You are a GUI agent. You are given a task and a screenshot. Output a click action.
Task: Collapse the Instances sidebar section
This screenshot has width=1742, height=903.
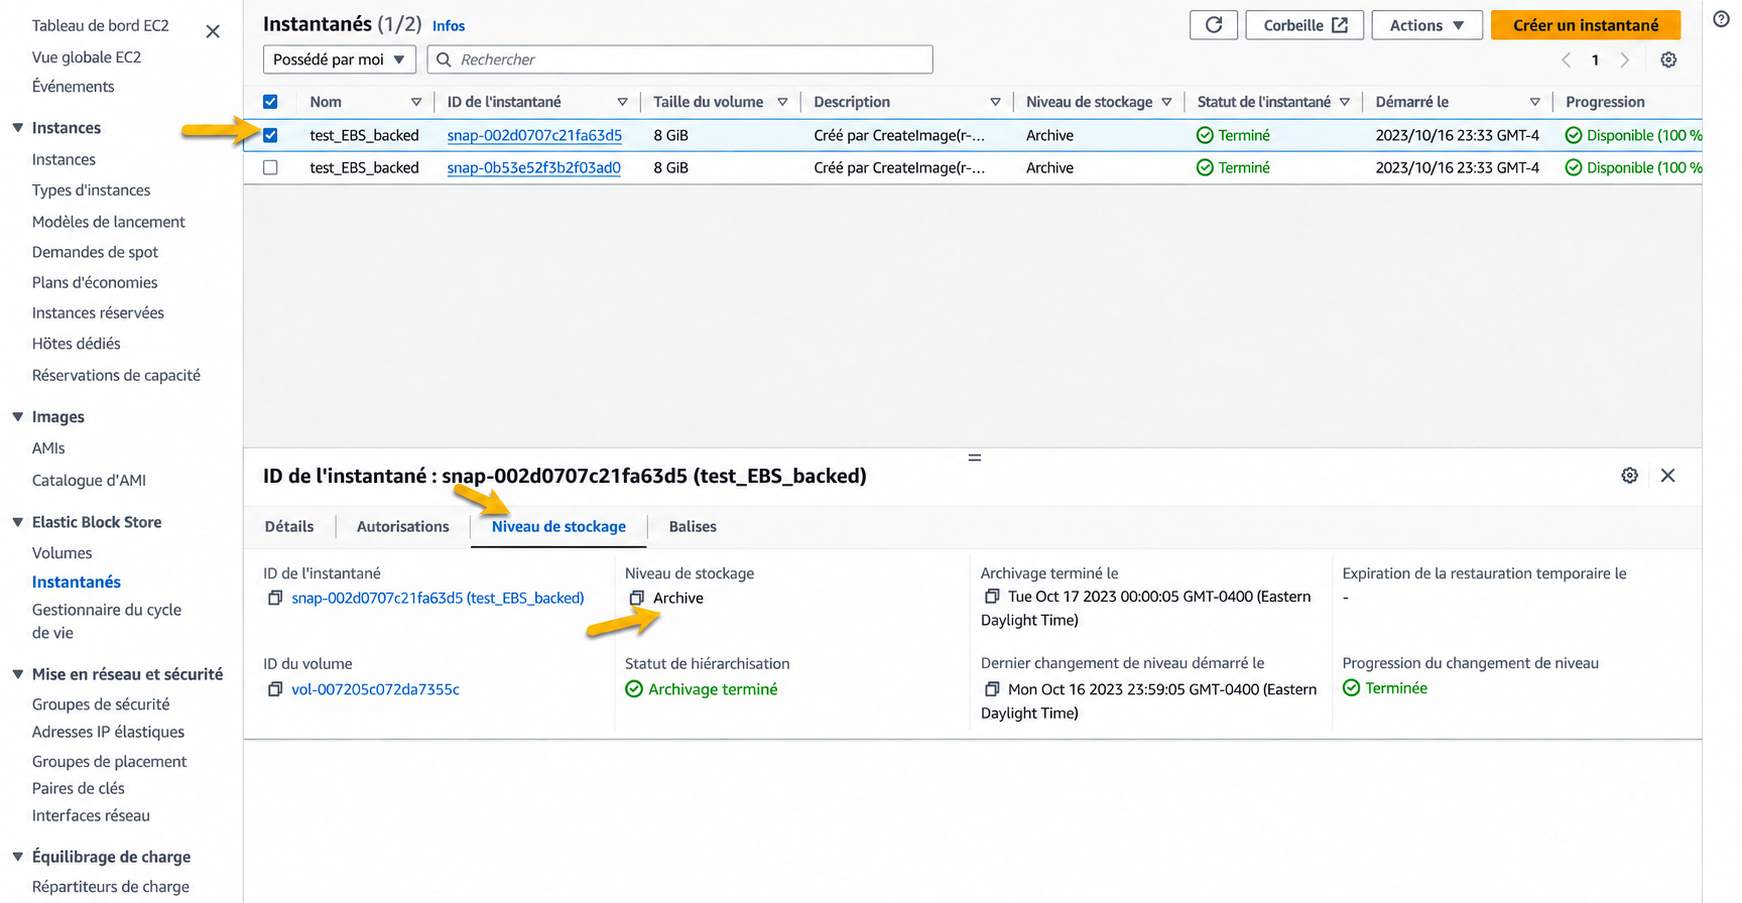(x=18, y=128)
